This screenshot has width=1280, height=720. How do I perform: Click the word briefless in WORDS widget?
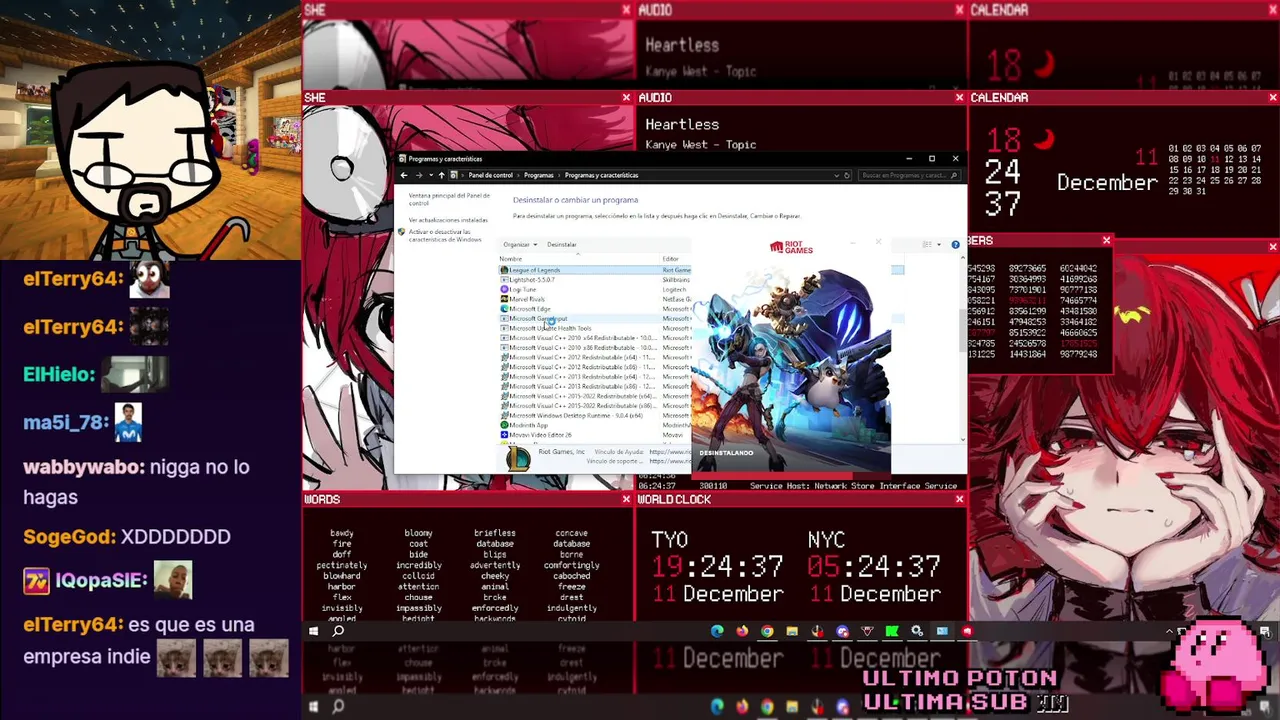(495, 533)
